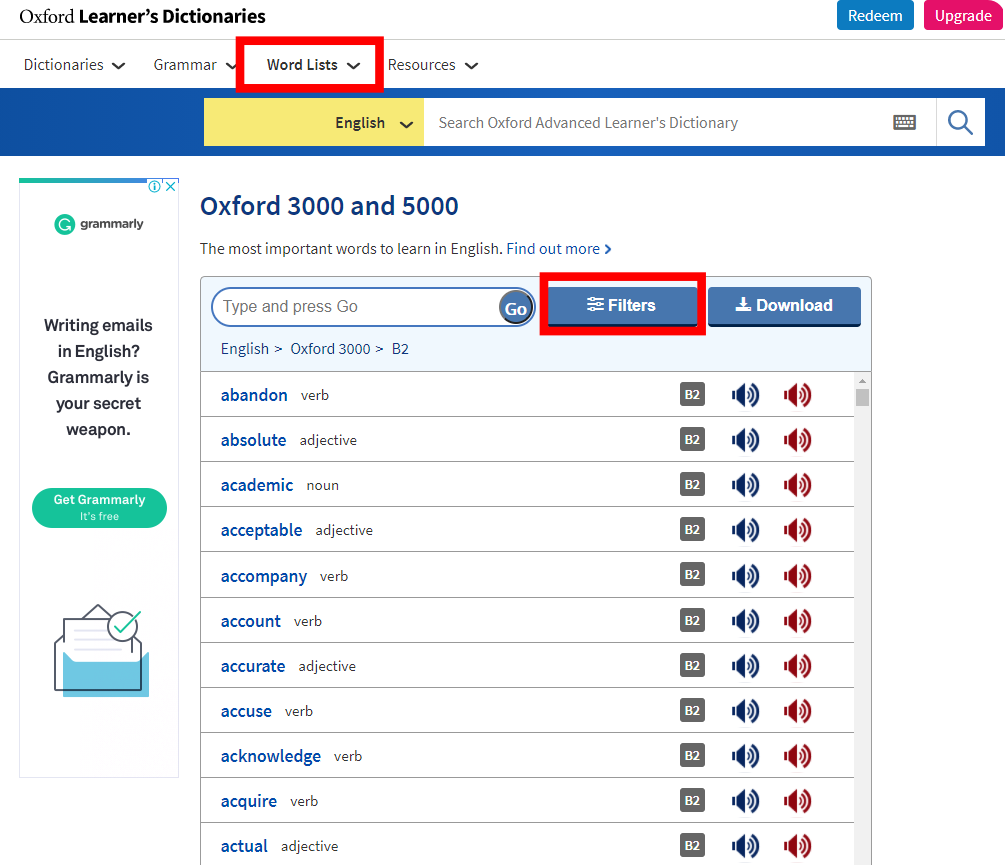The width and height of the screenshot is (1005, 865).
Task: Open the word acquire
Action: [x=249, y=802]
